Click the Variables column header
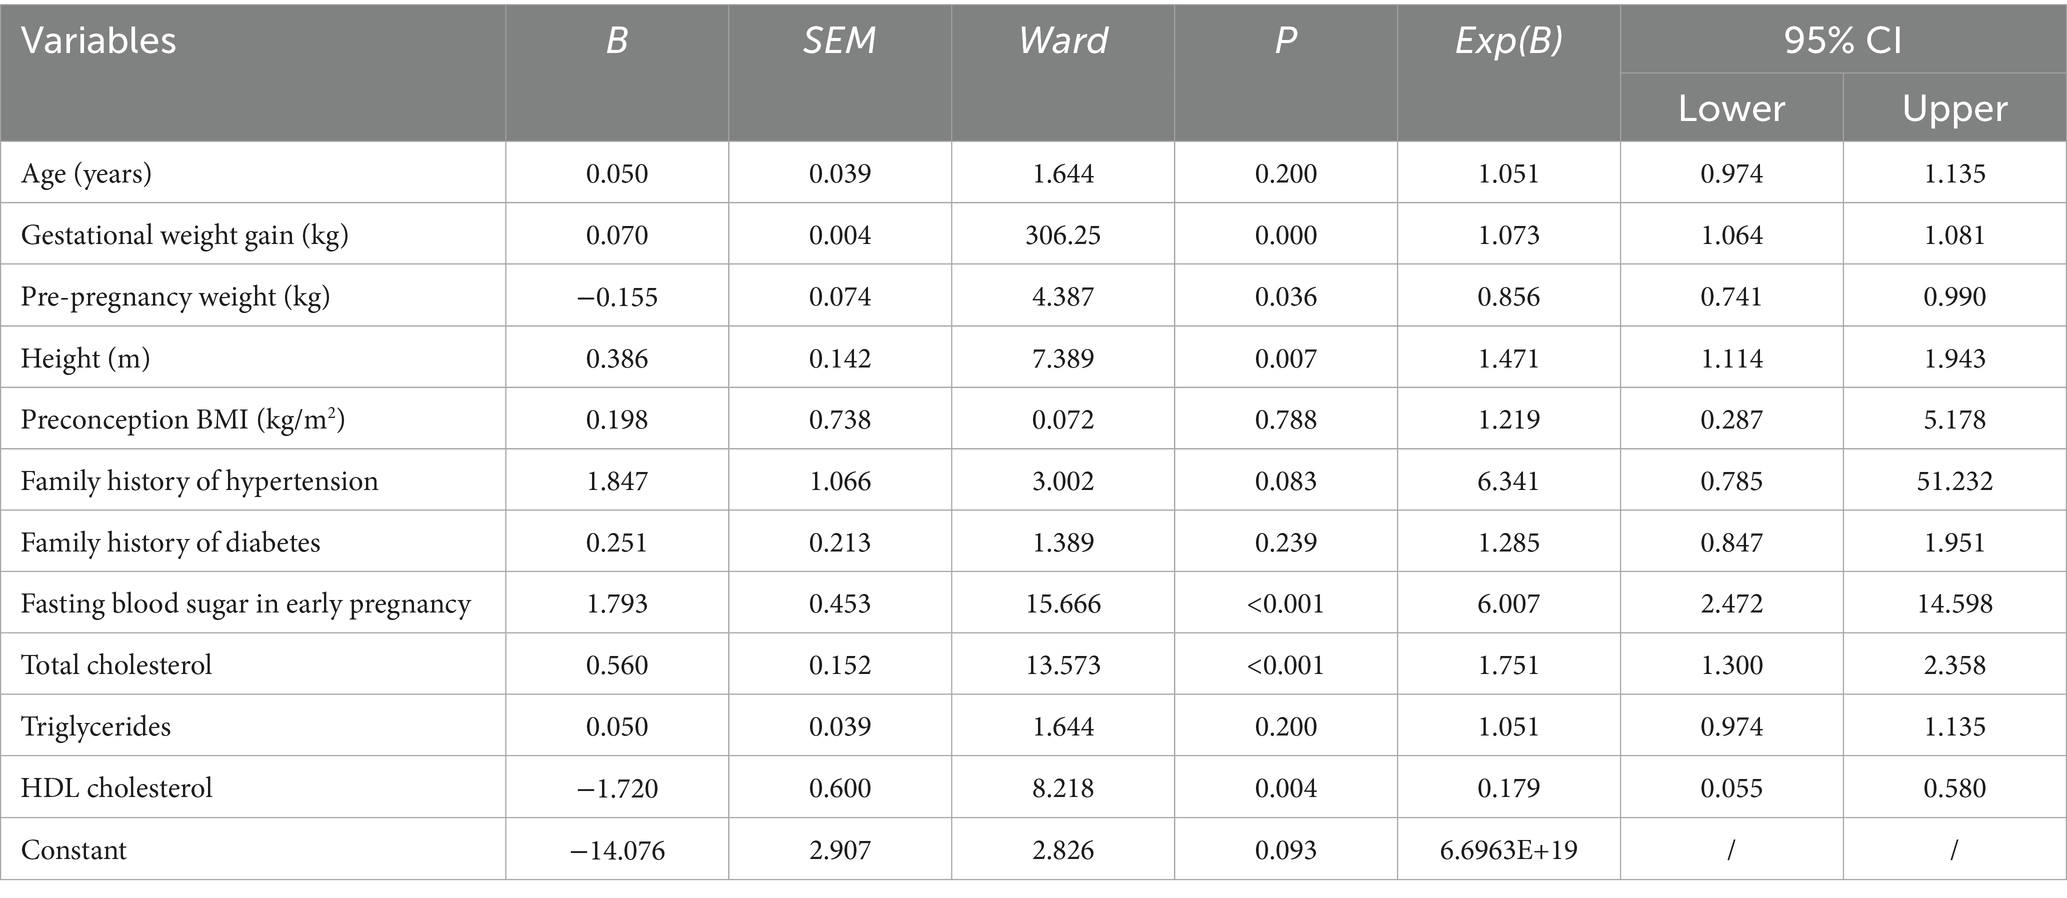 tap(98, 41)
